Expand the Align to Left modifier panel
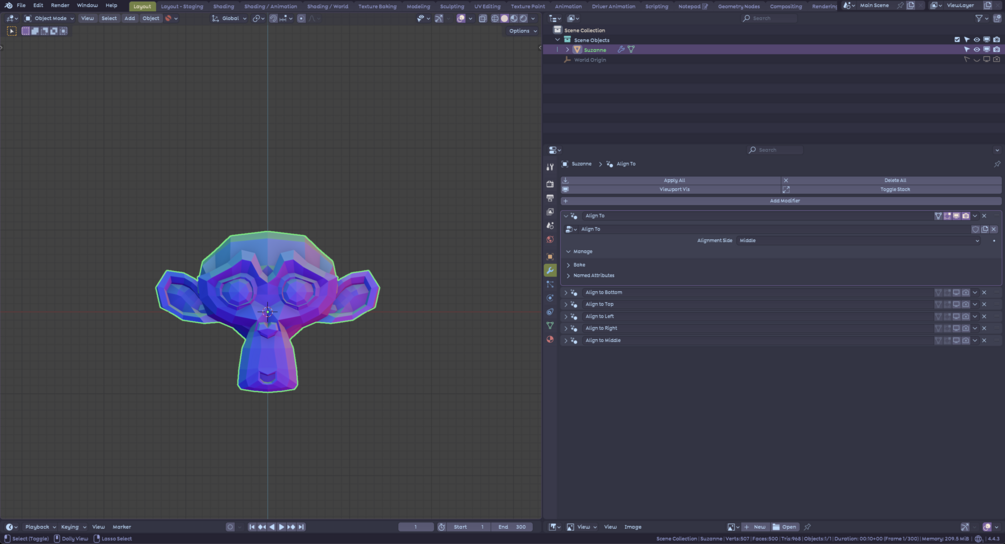This screenshot has height=544, width=1005. coord(566,317)
